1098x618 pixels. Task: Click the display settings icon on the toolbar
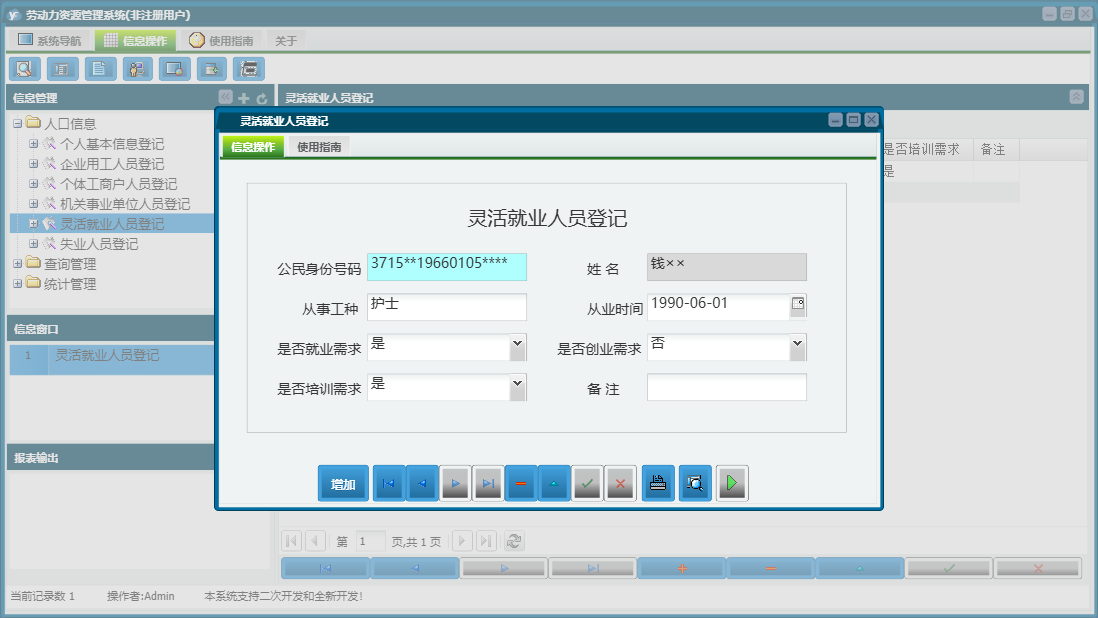click(174, 69)
